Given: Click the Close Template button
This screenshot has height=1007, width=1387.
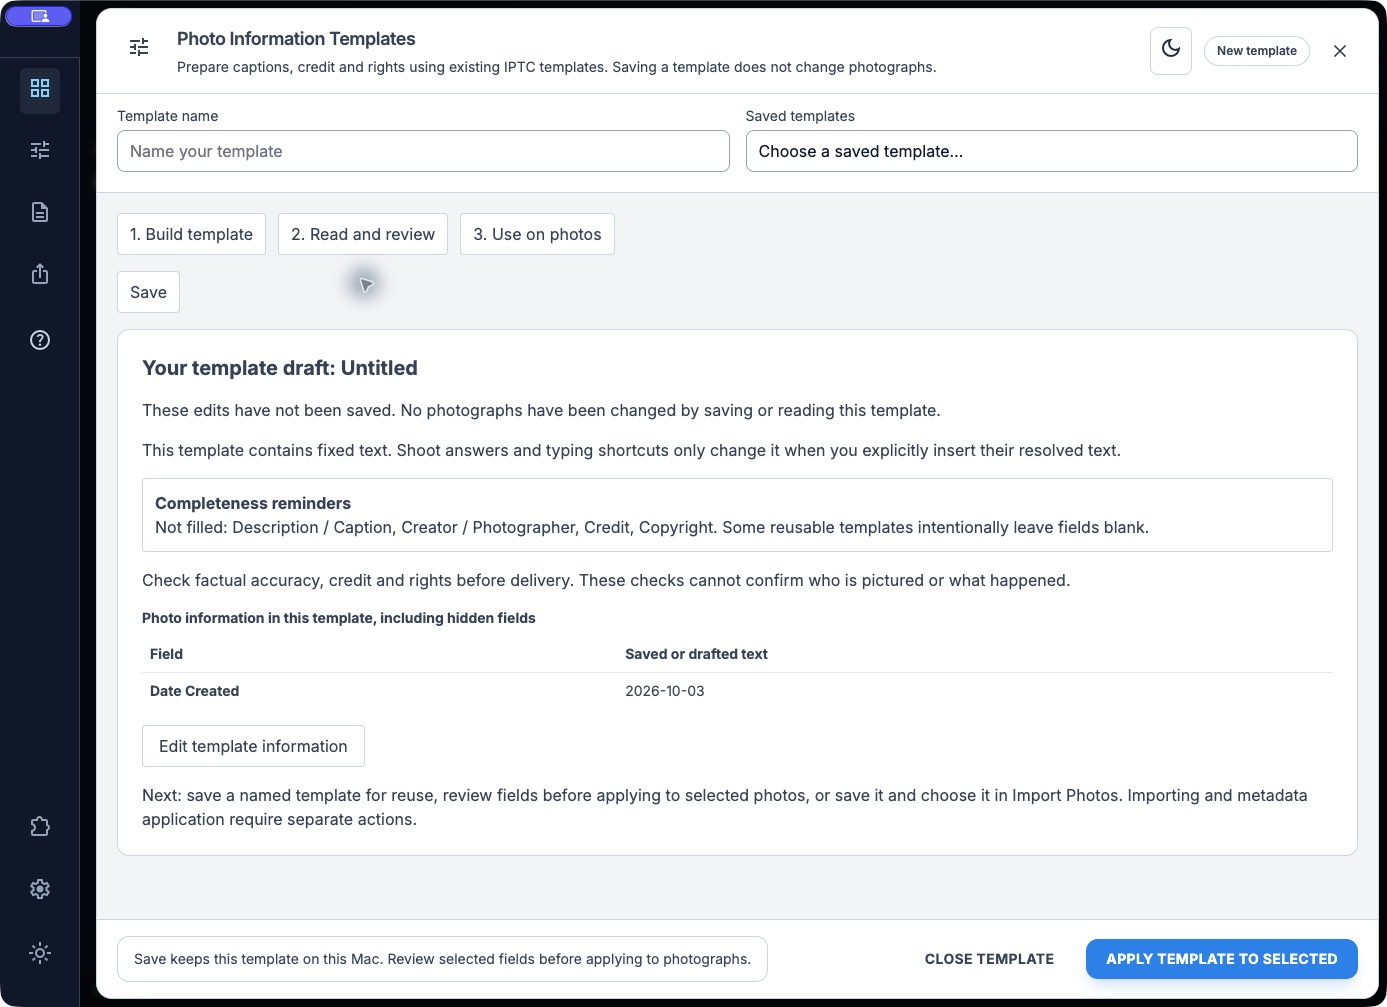Looking at the screenshot, I should point(989,959).
